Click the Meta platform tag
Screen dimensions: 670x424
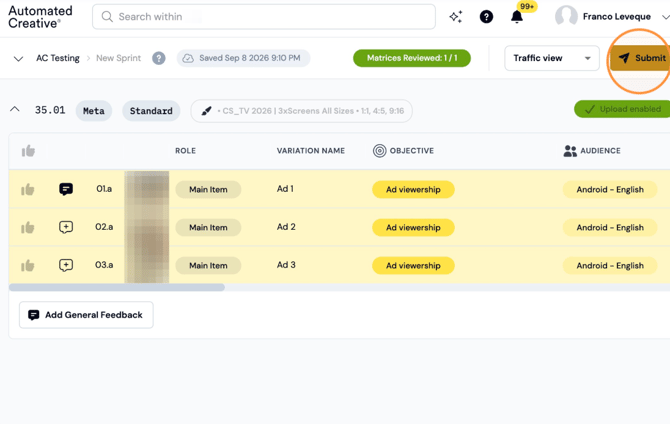(94, 111)
